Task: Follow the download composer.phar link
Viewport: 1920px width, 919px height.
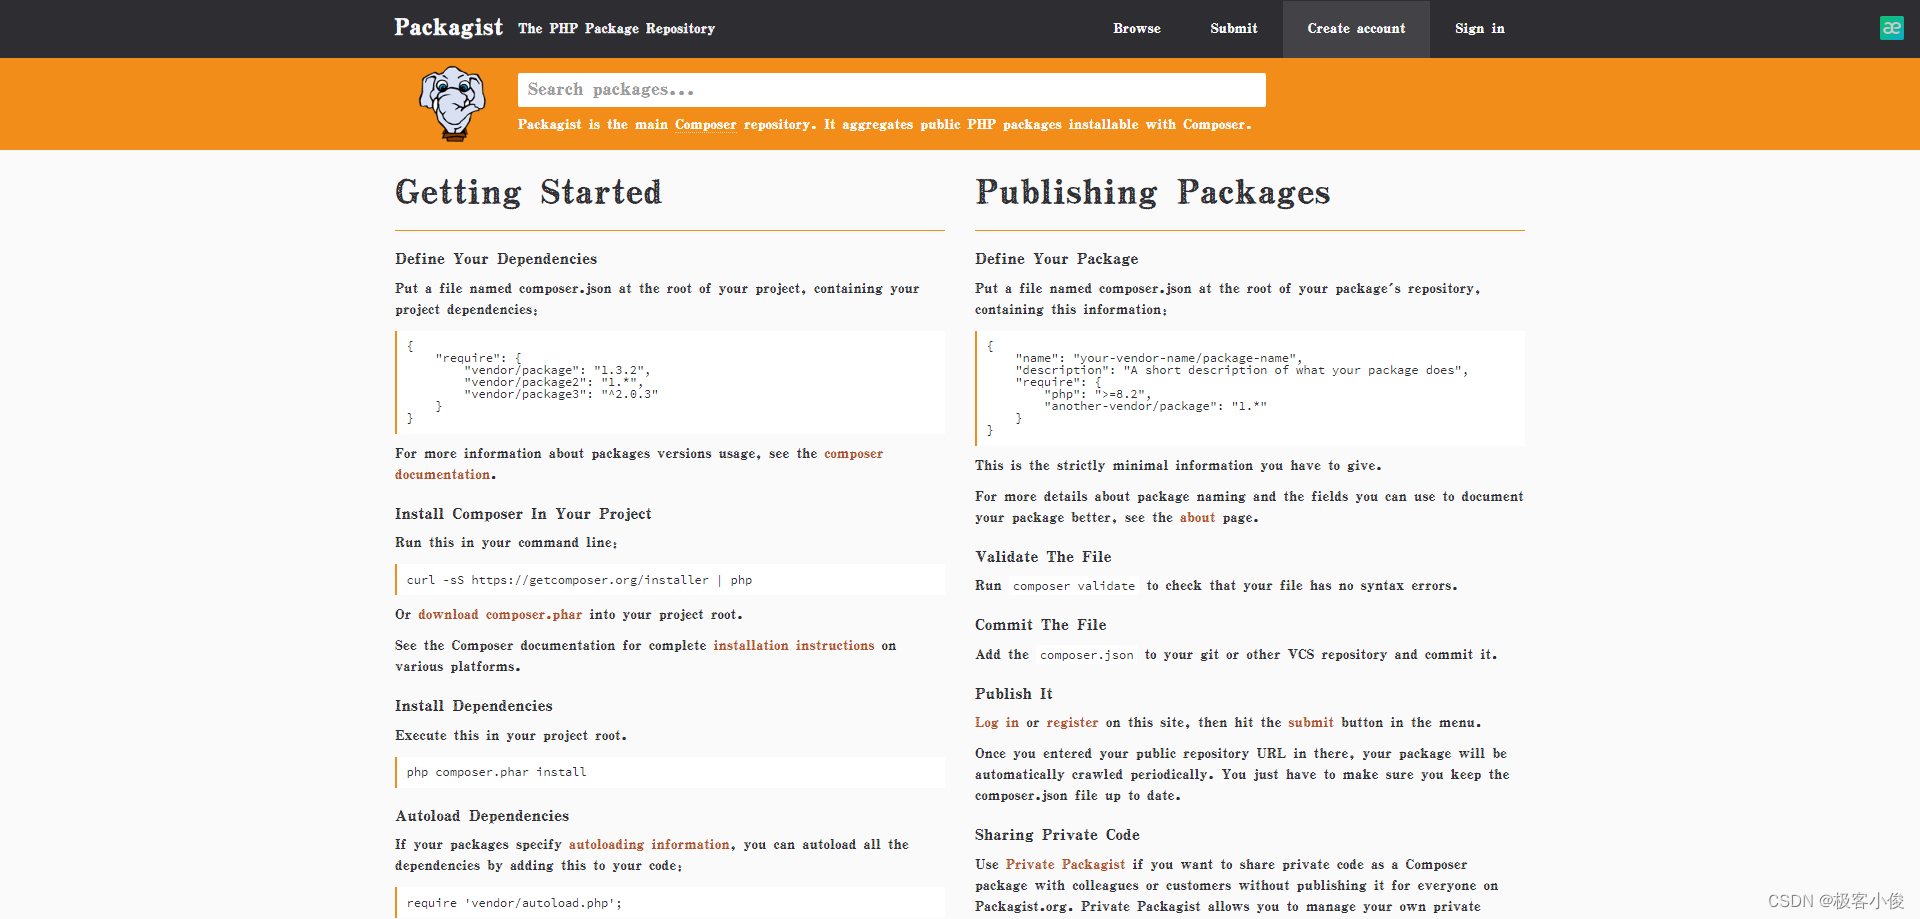Action: click(x=500, y=615)
